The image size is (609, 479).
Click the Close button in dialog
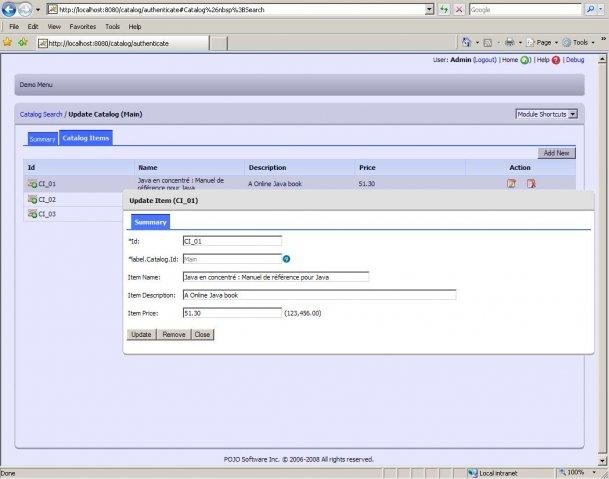pos(202,334)
